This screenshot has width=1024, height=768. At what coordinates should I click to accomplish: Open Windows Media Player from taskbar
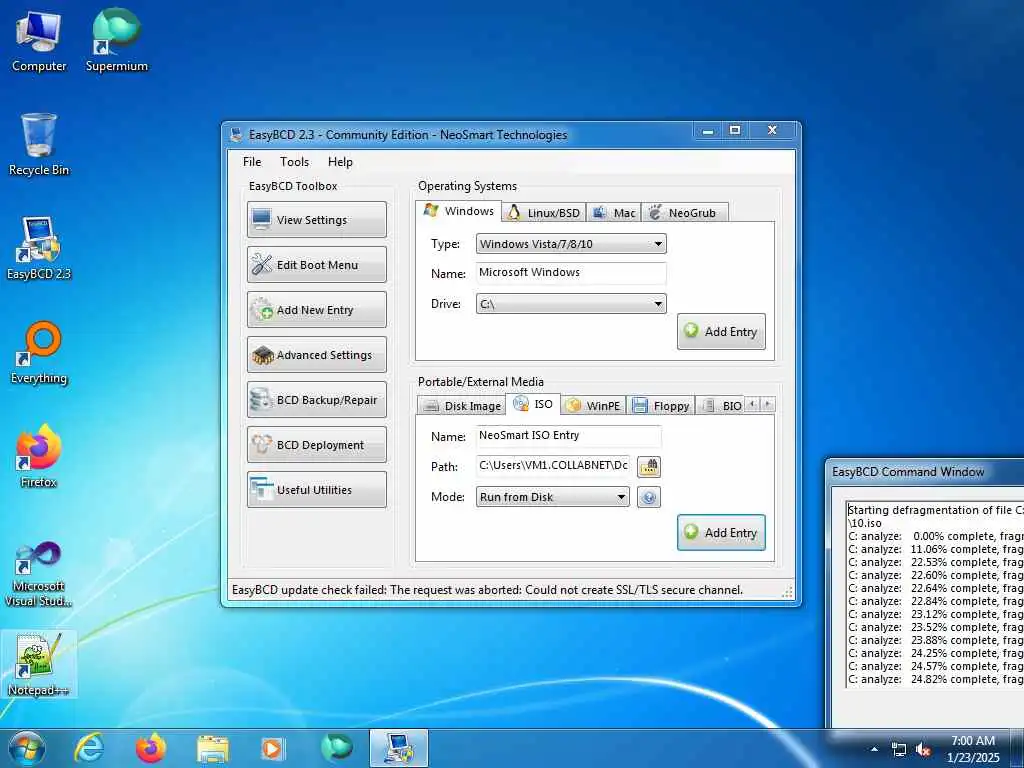tap(273, 748)
